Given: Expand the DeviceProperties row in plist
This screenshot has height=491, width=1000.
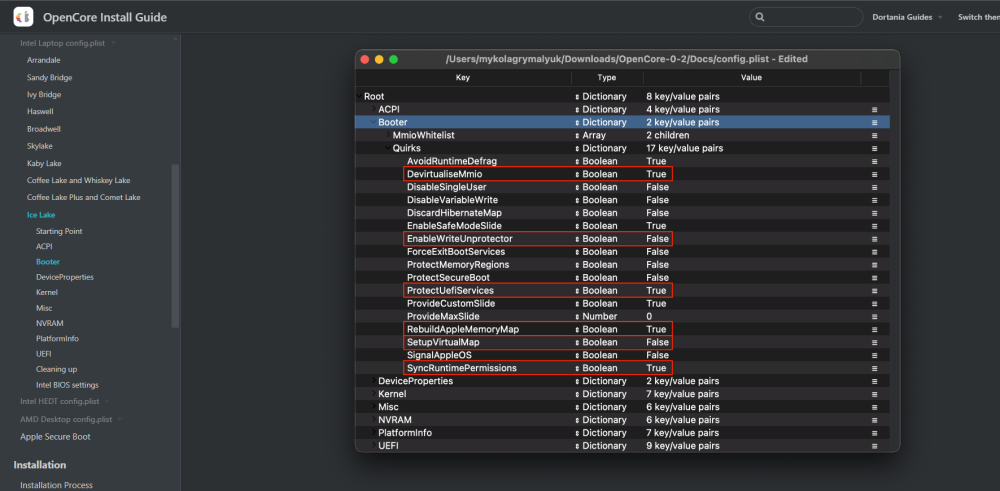Looking at the screenshot, I should tap(374, 381).
